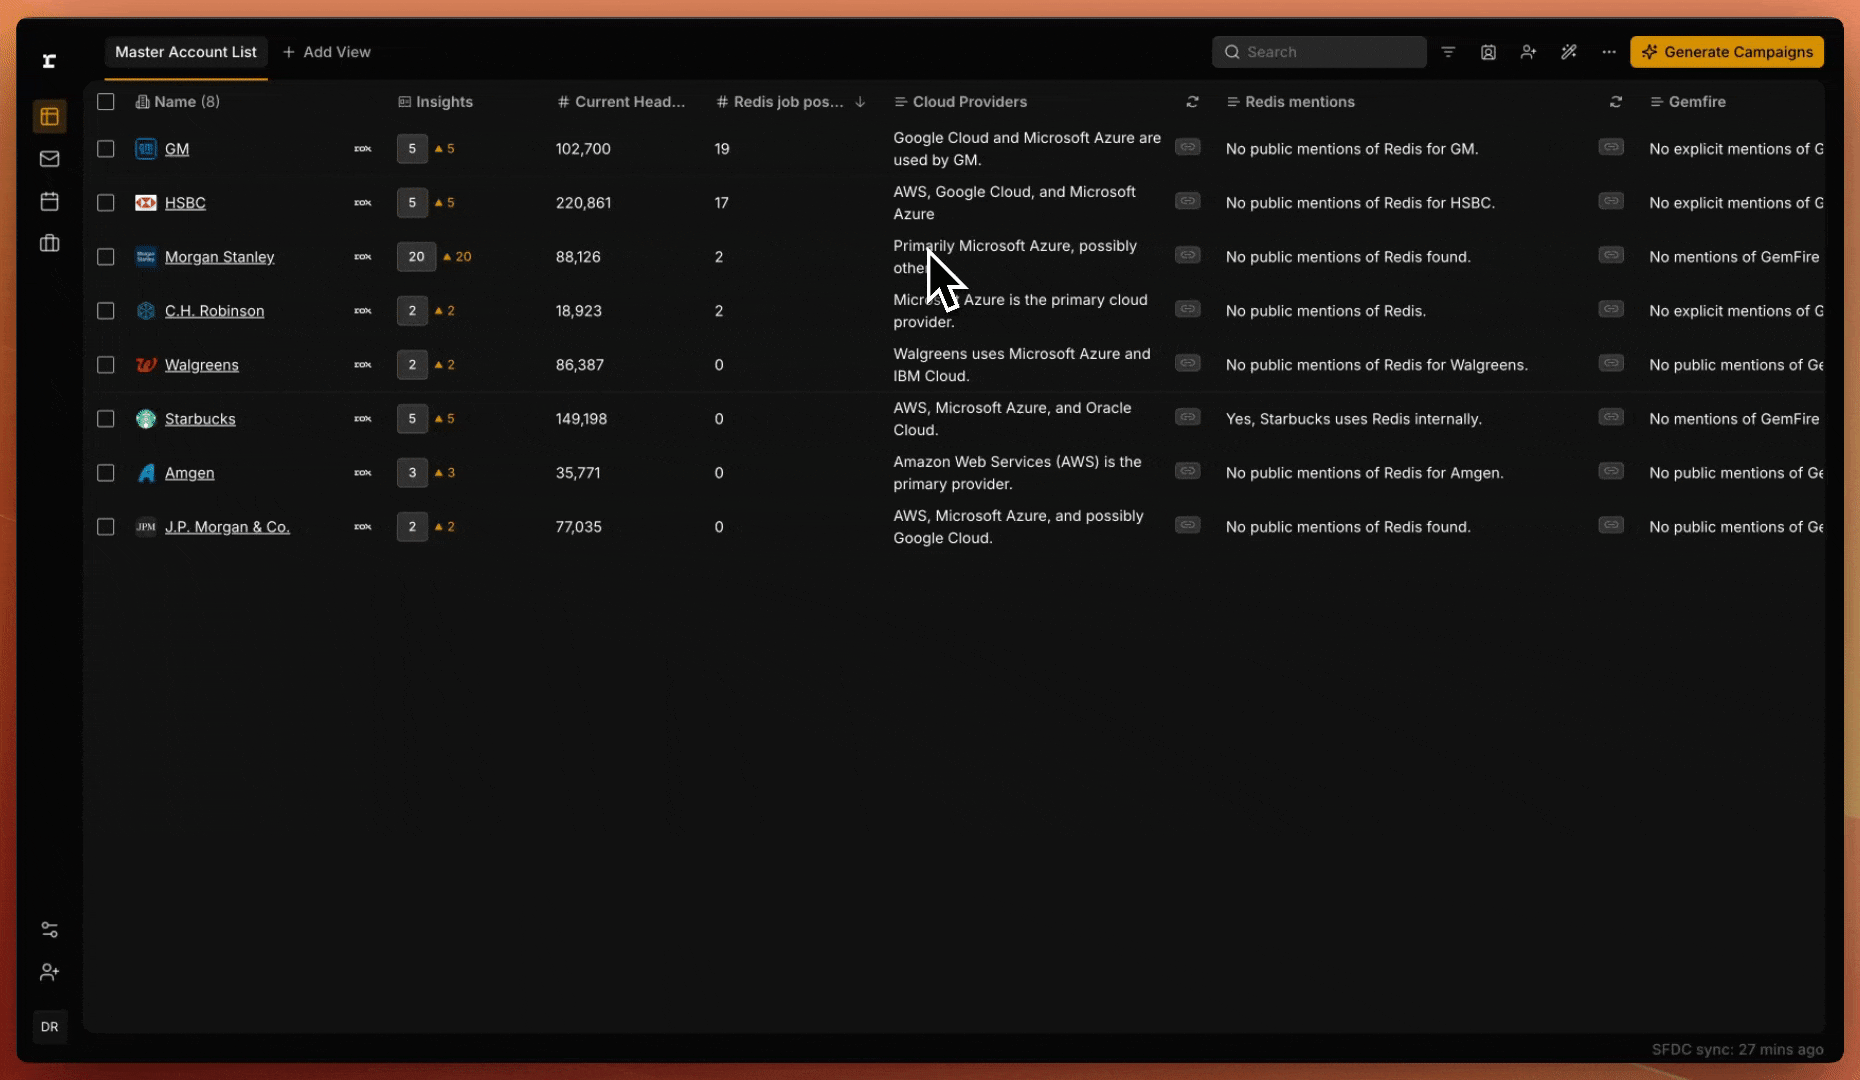Check the checkbox next to Starbucks
This screenshot has height=1080, width=1860.
(x=106, y=419)
